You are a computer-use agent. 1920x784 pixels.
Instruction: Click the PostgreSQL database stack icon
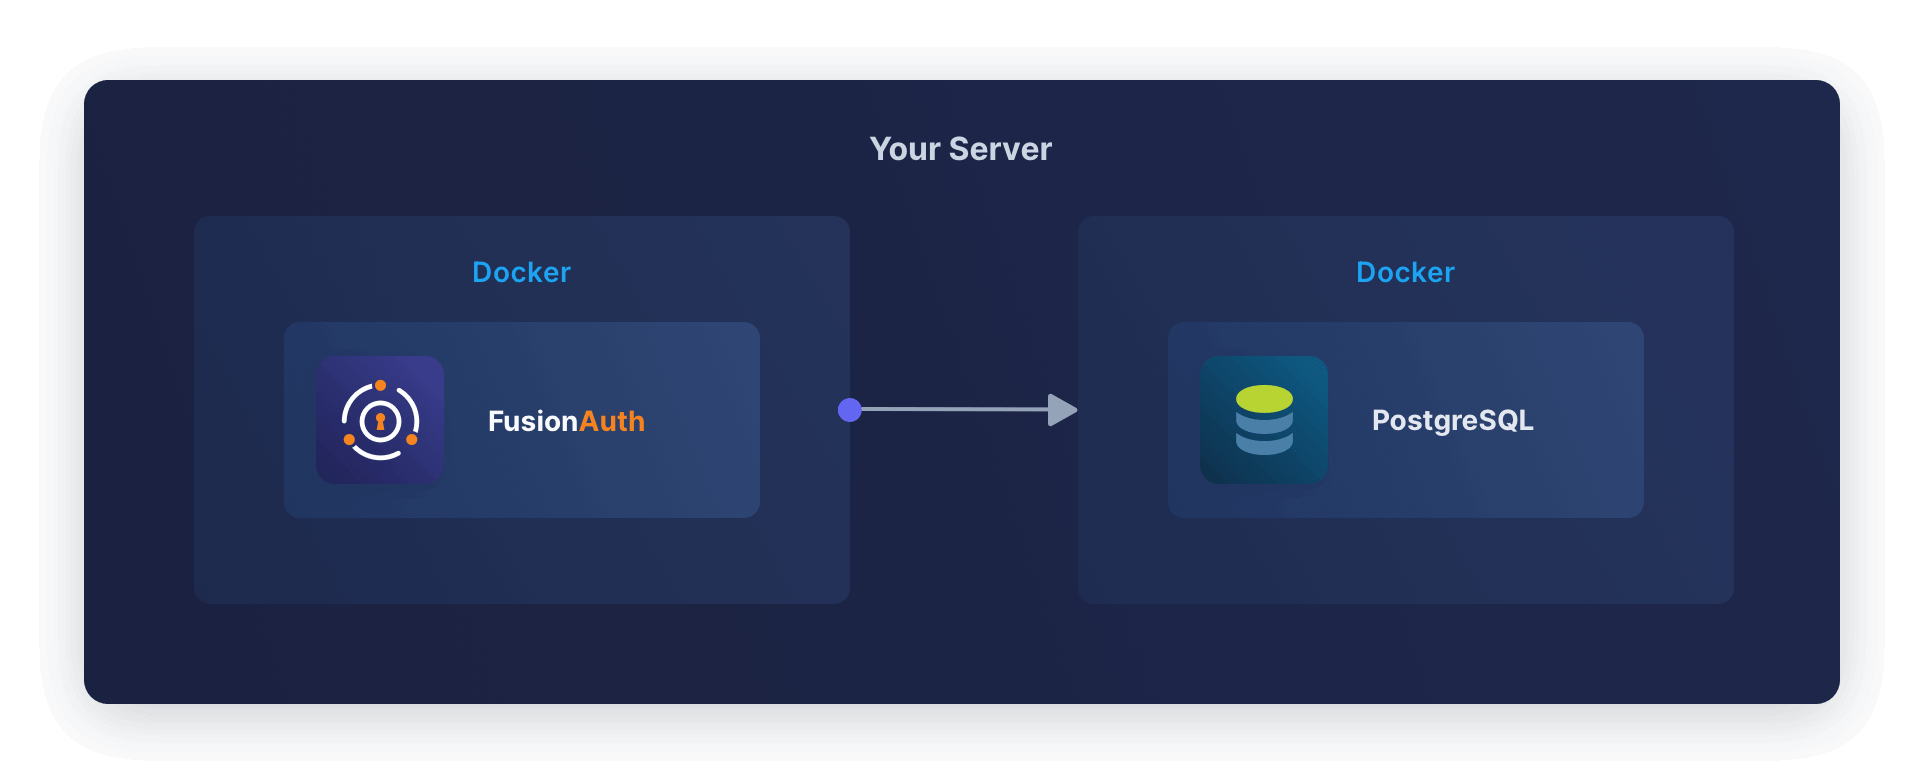click(x=1264, y=420)
